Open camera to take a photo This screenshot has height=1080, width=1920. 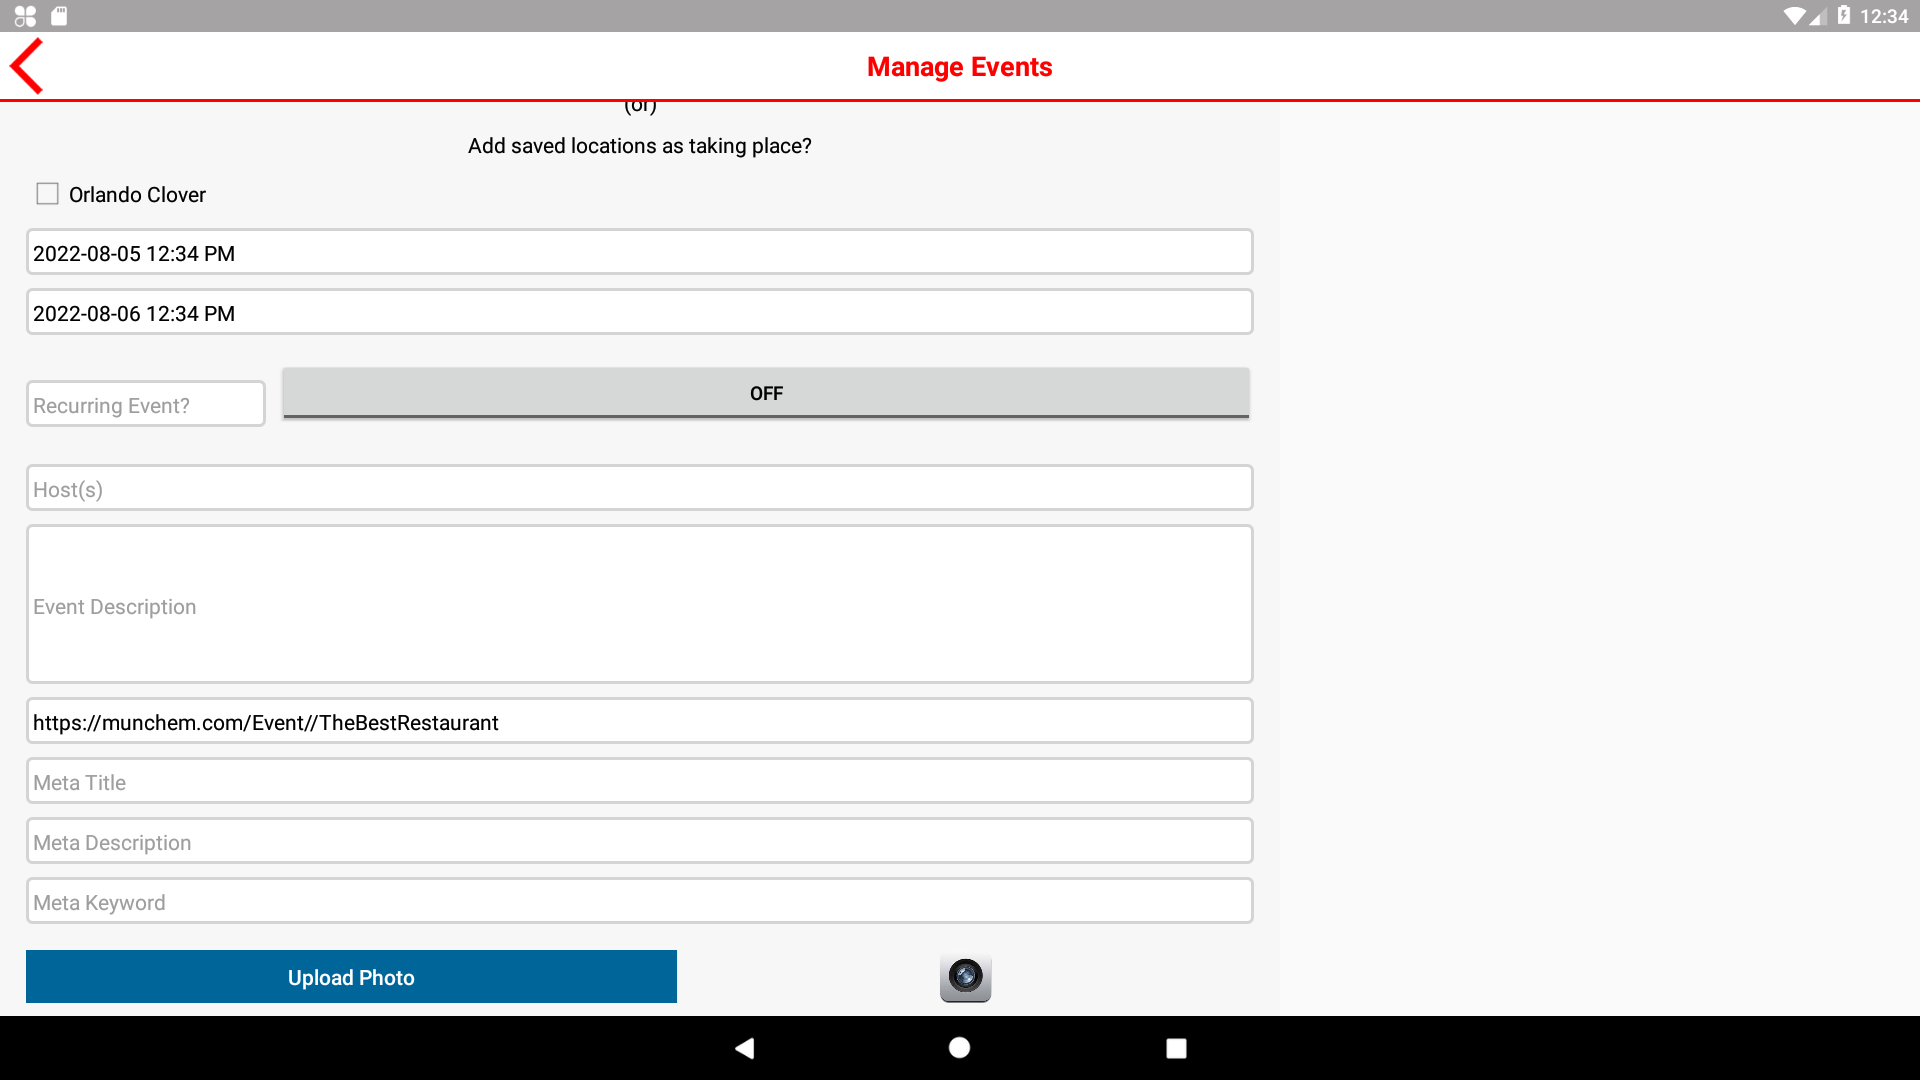pyautogui.click(x=965, y=977)
